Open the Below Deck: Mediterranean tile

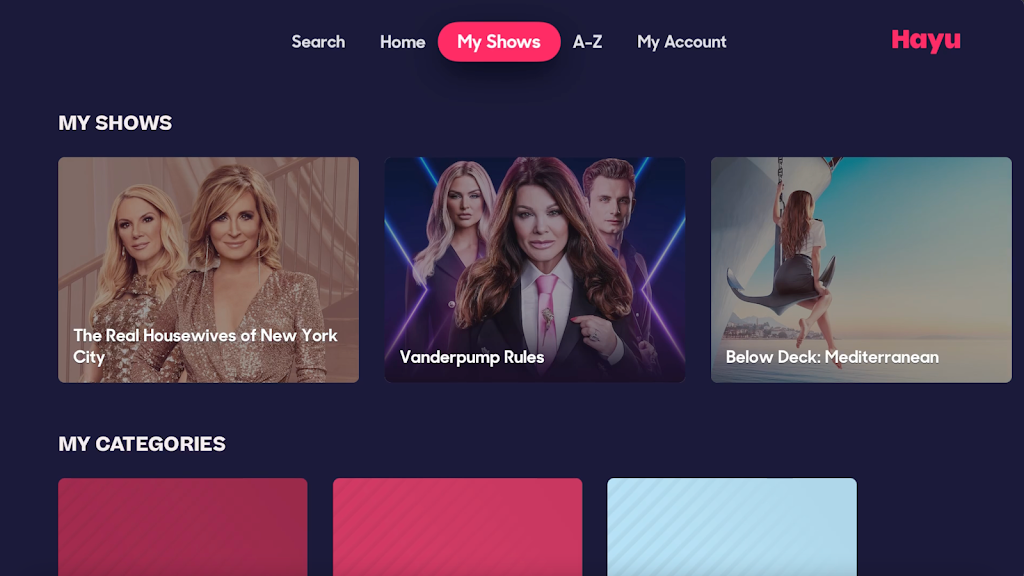pos(861,270)
